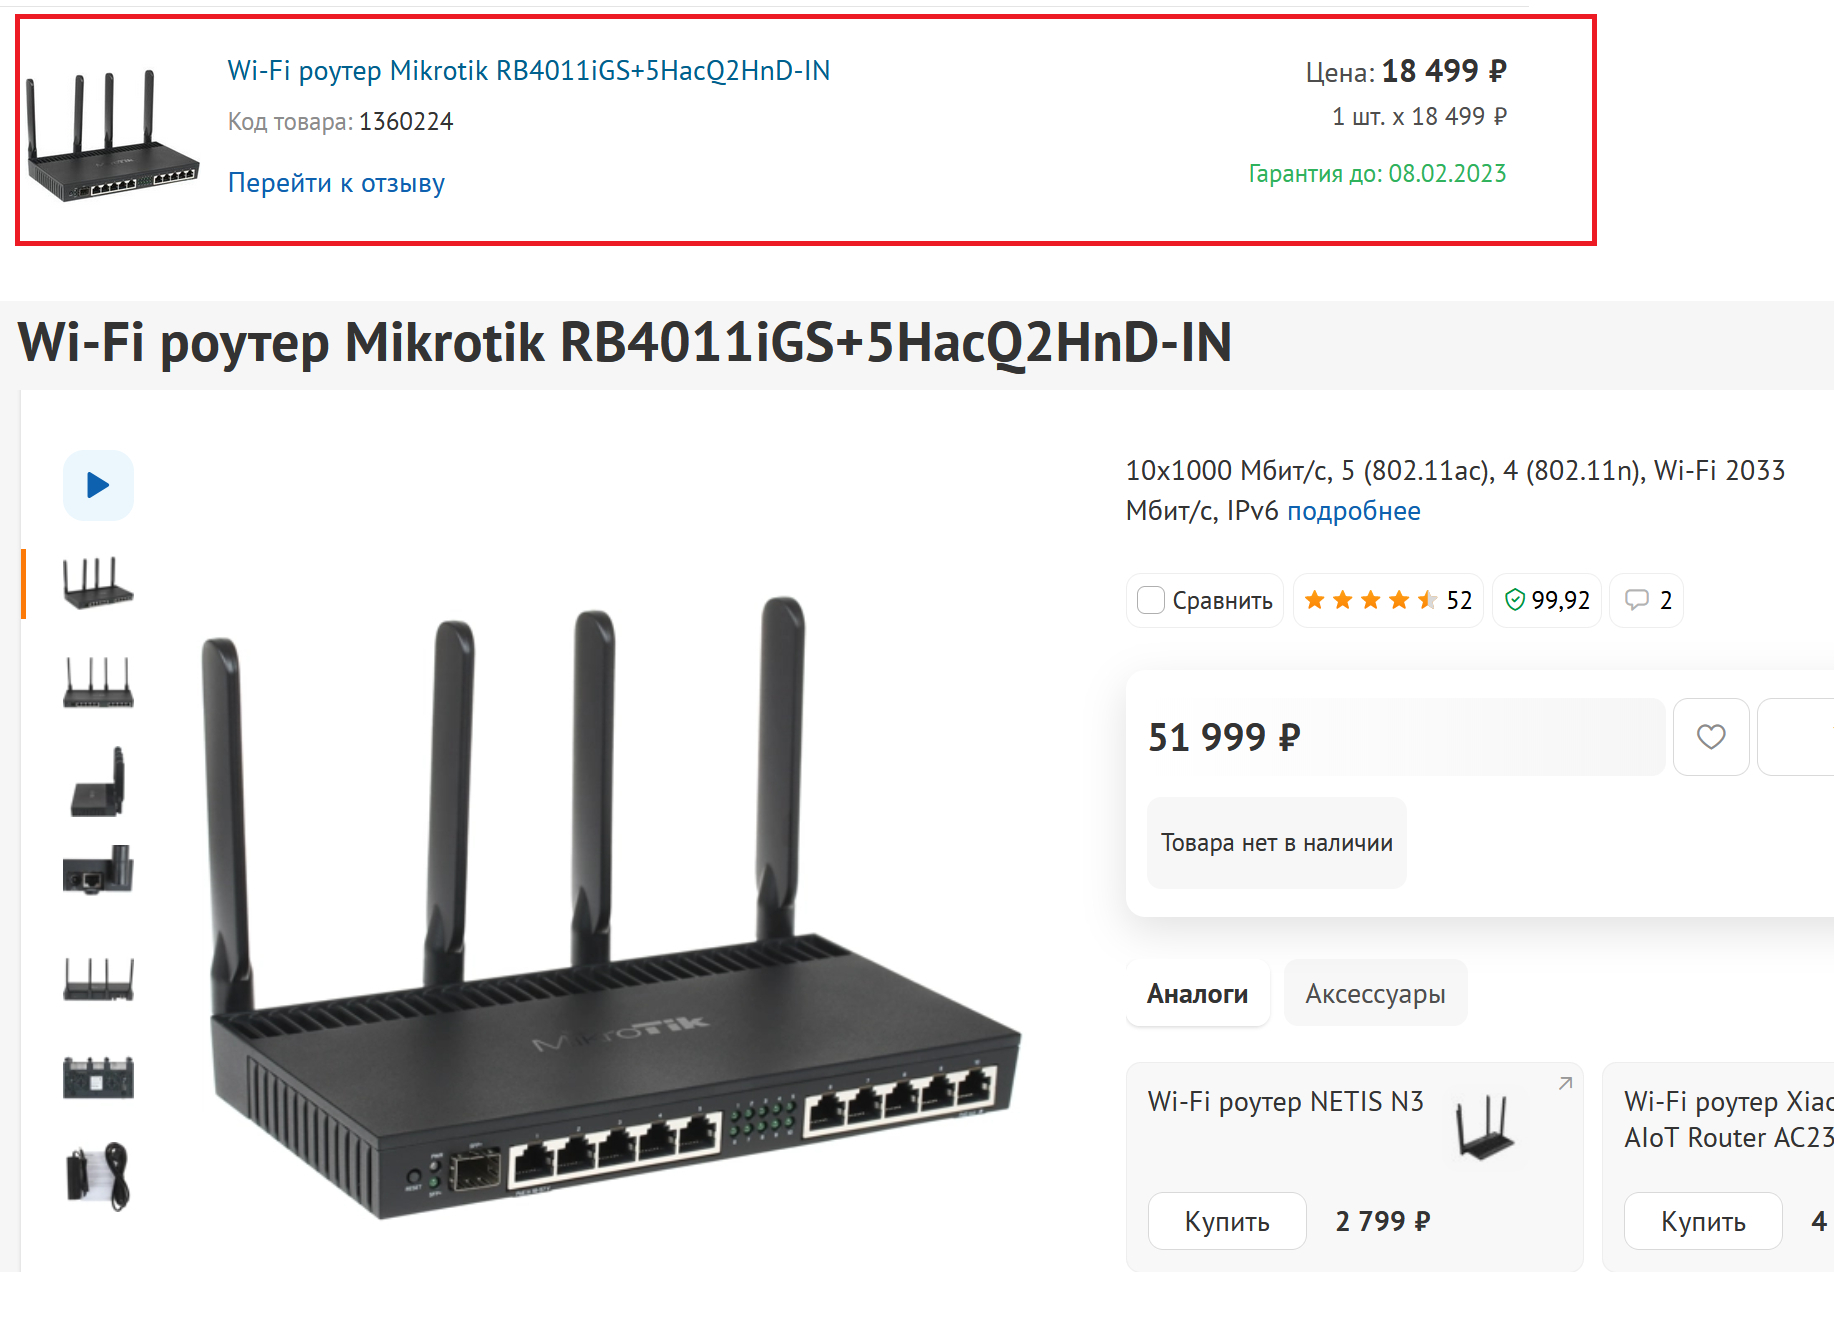Open the Mikrotik router title link in order
The height and width of the screenshot is (1327, 1835).
(529, 71)
